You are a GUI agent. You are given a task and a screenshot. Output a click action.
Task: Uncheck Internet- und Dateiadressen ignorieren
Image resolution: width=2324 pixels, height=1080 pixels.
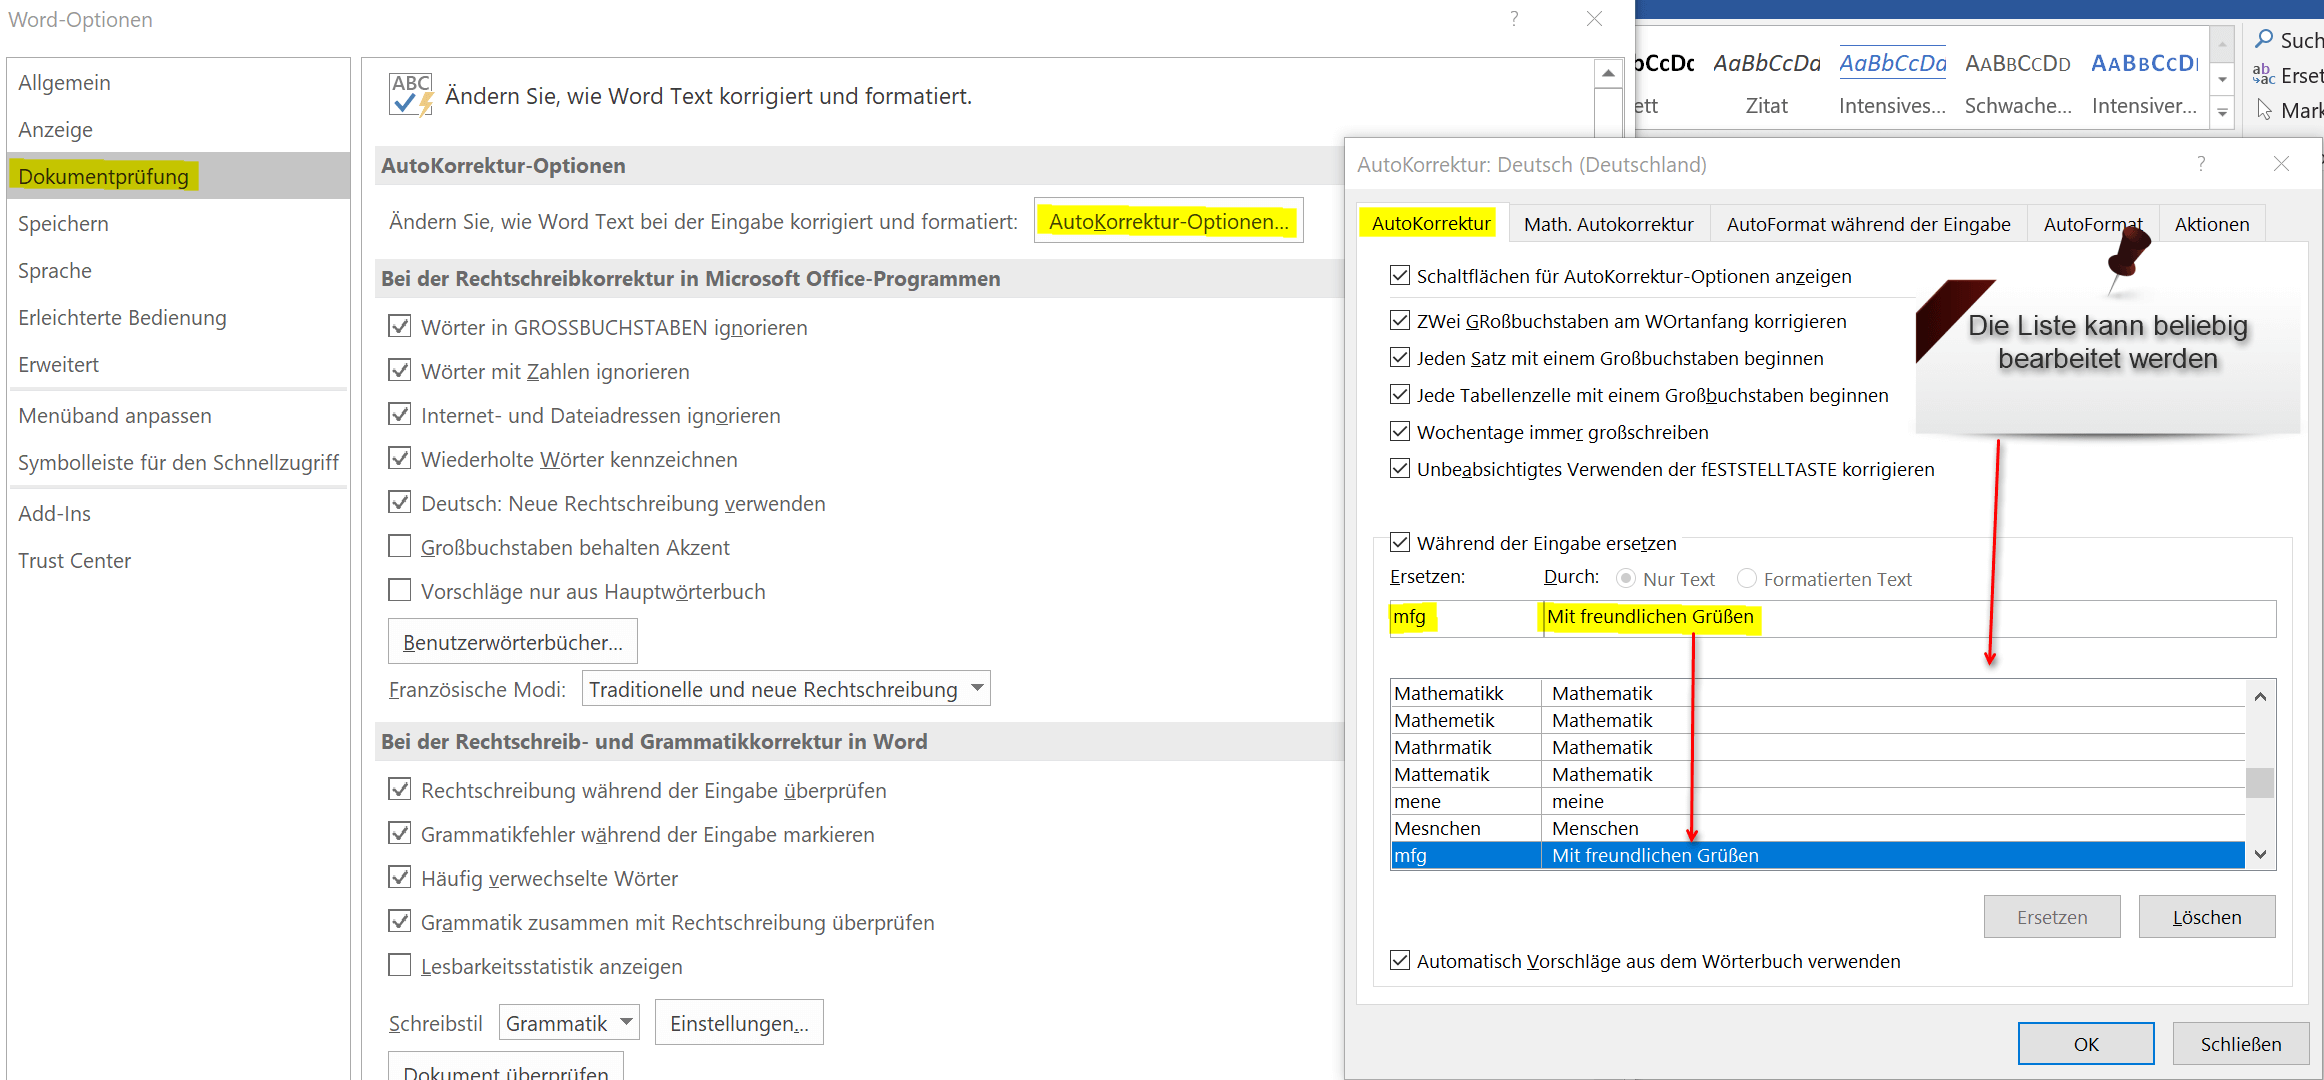point(399,414)
